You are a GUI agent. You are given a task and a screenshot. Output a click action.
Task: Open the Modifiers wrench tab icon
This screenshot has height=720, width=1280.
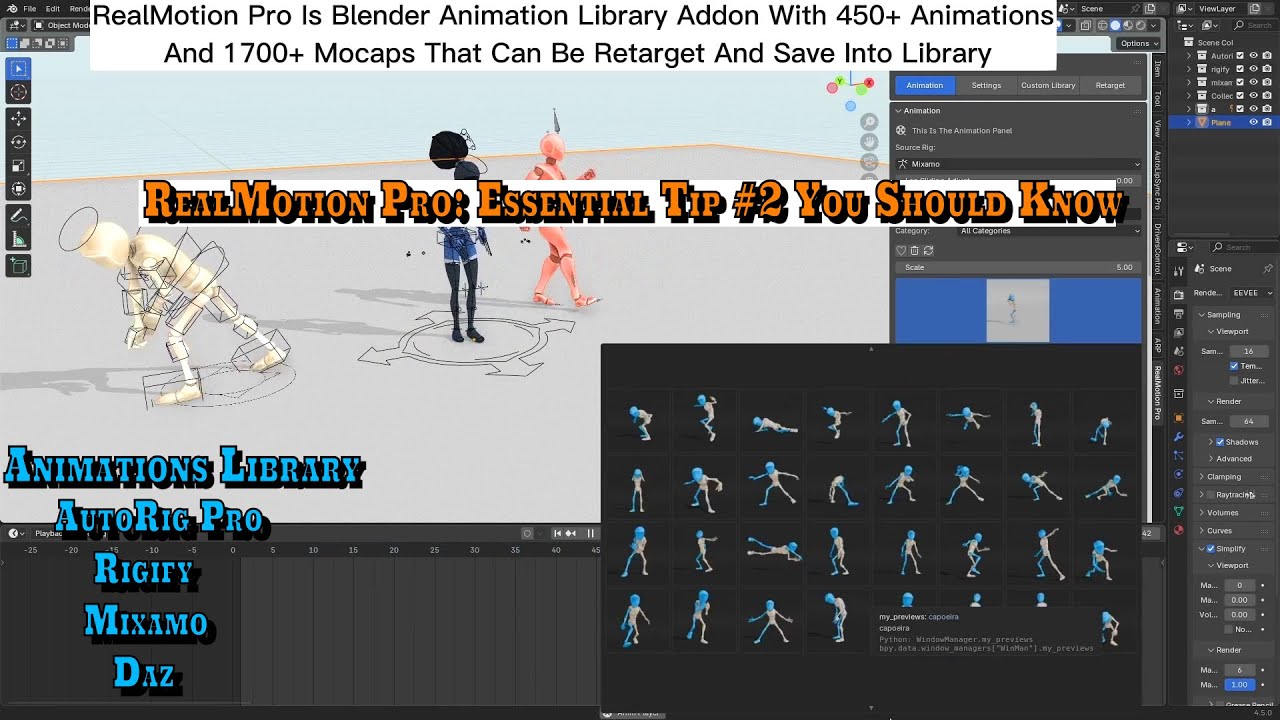[1179, 437]
